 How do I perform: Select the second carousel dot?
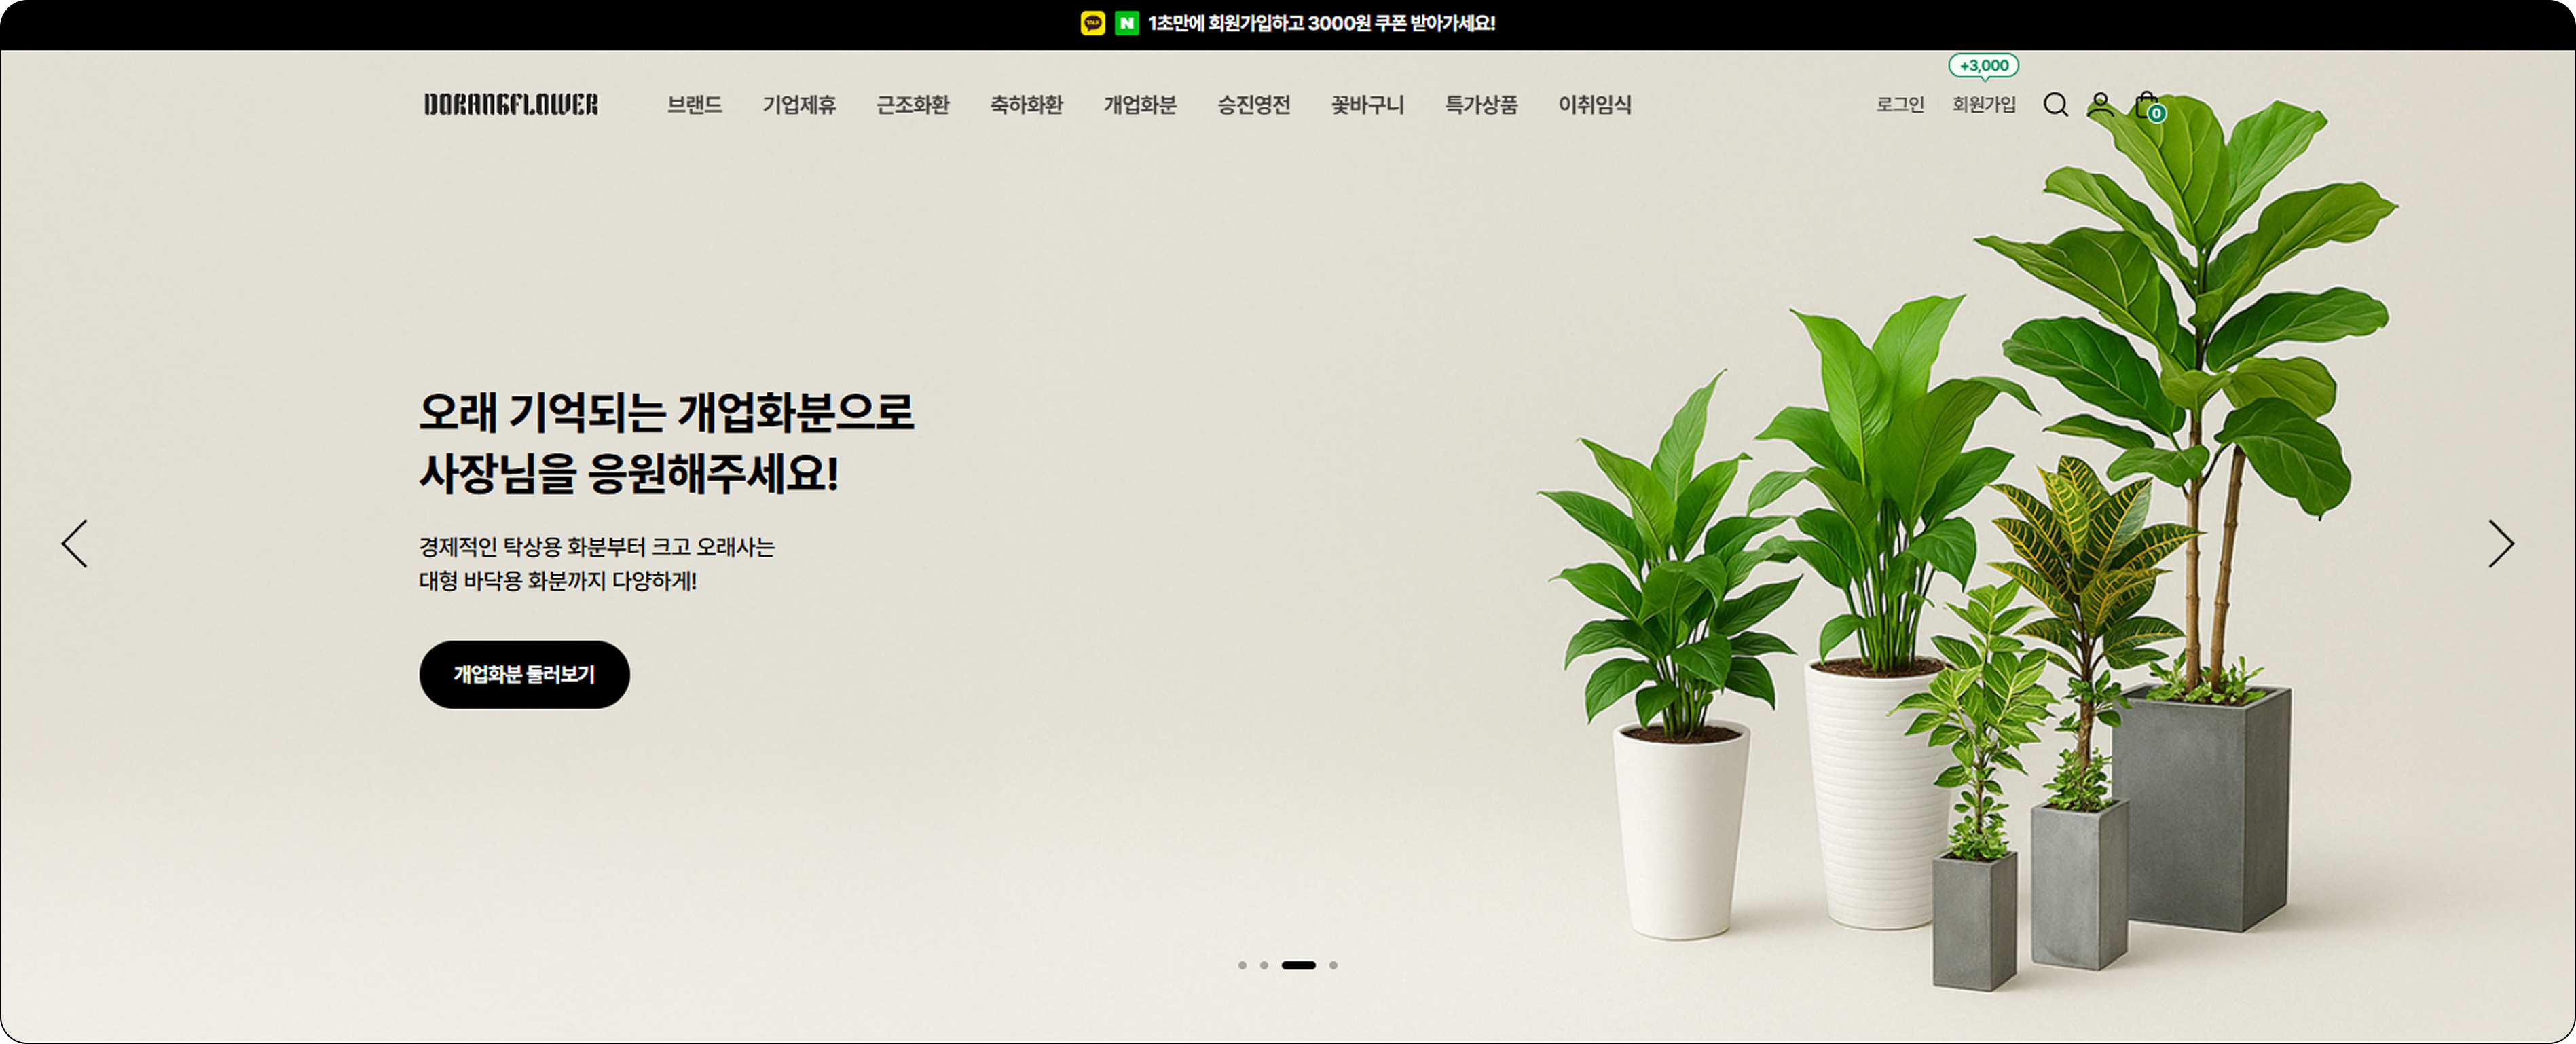point(1264,965)
